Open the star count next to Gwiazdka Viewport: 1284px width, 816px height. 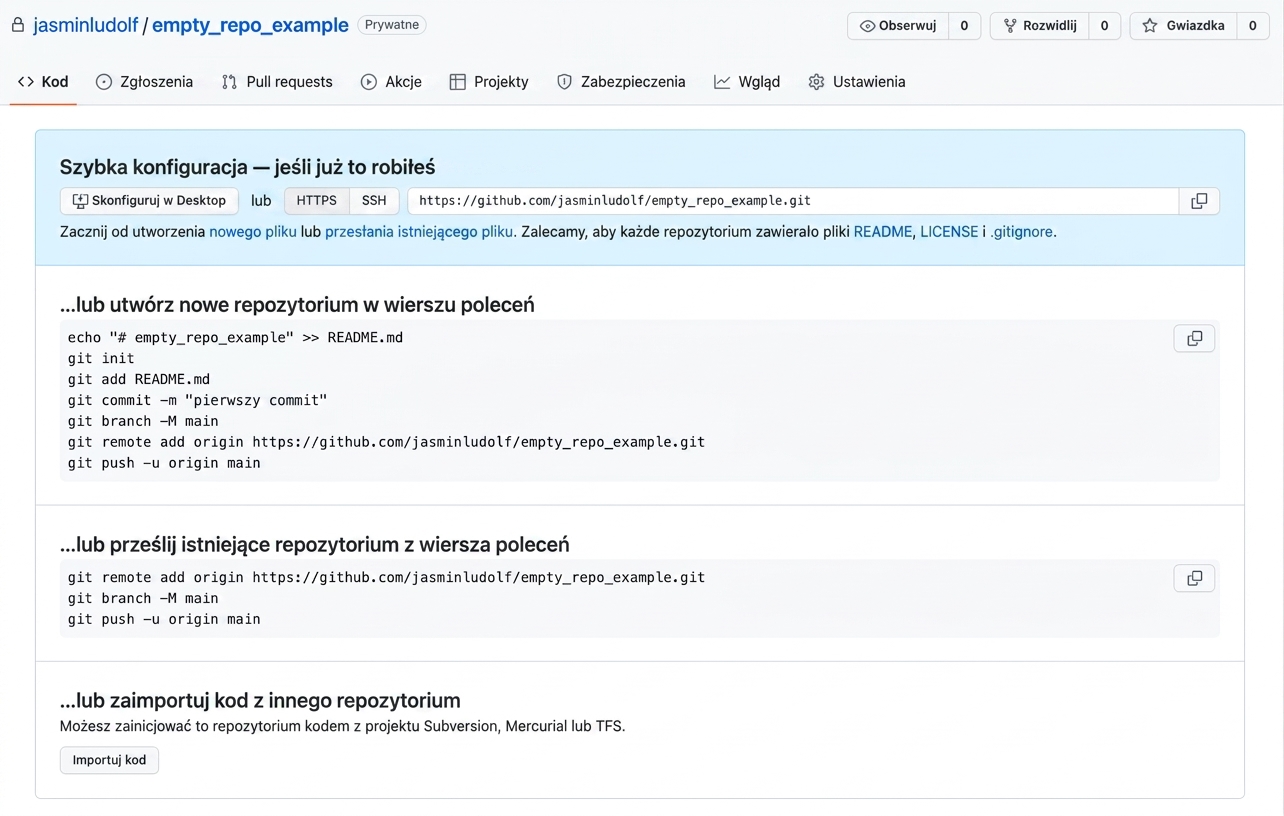(1252, 26)
